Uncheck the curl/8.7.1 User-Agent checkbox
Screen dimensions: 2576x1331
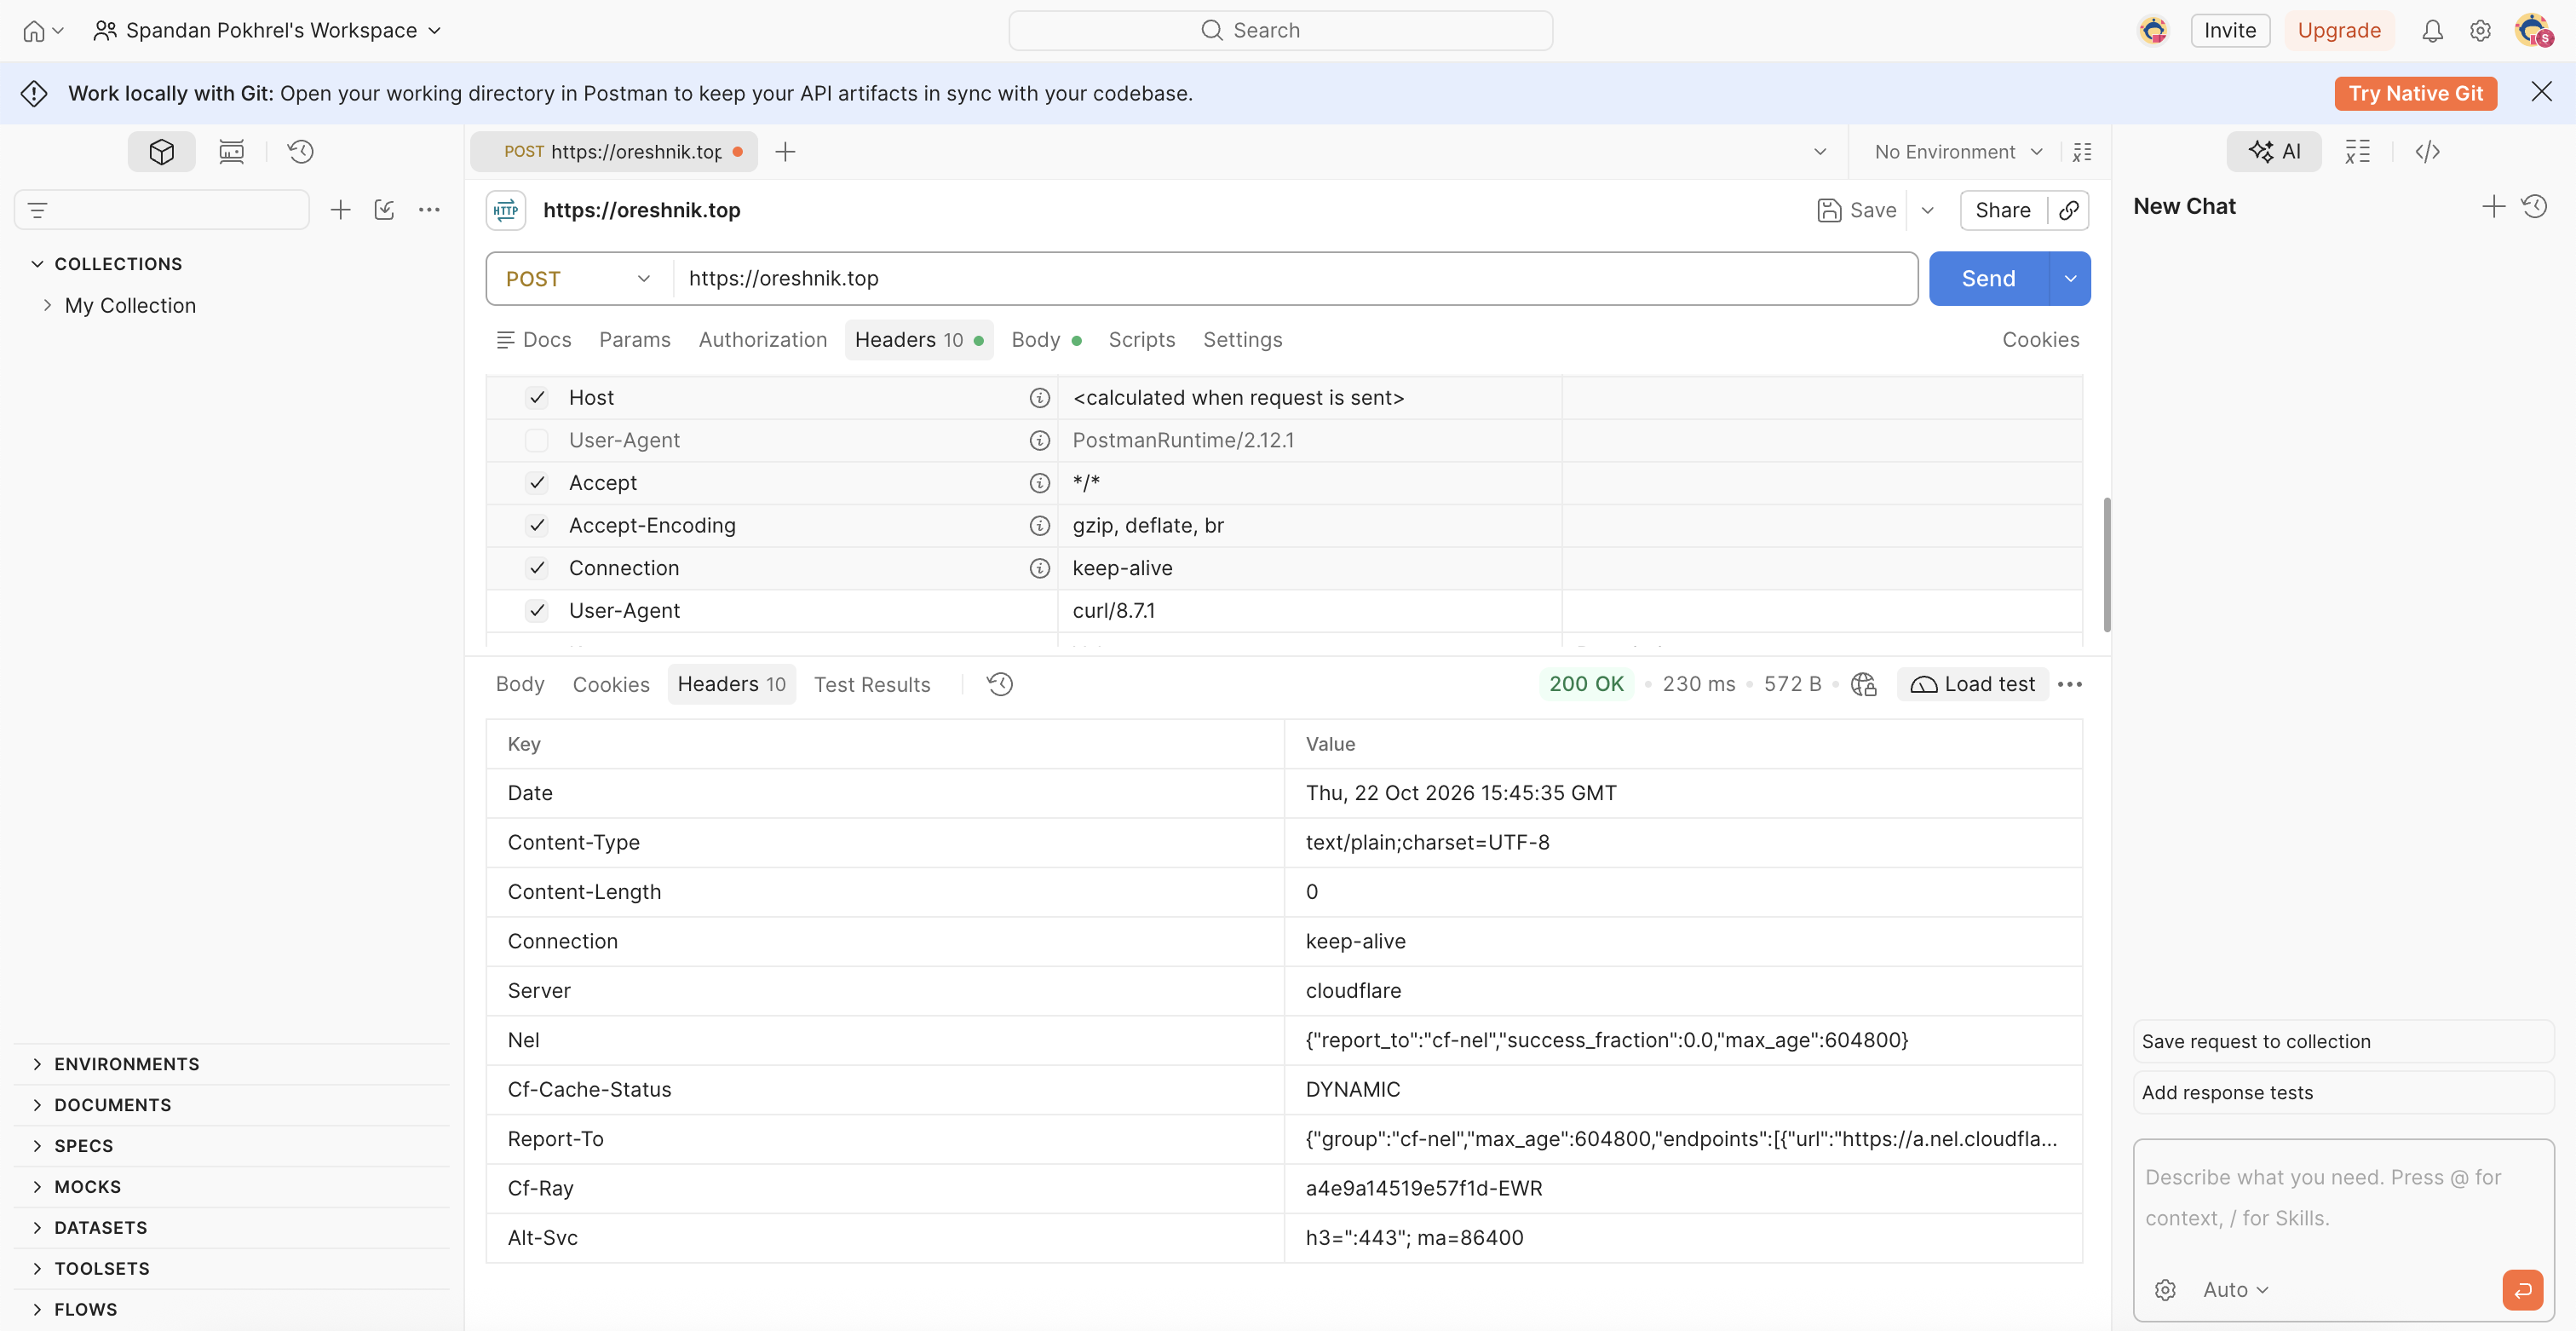(537, 611)
